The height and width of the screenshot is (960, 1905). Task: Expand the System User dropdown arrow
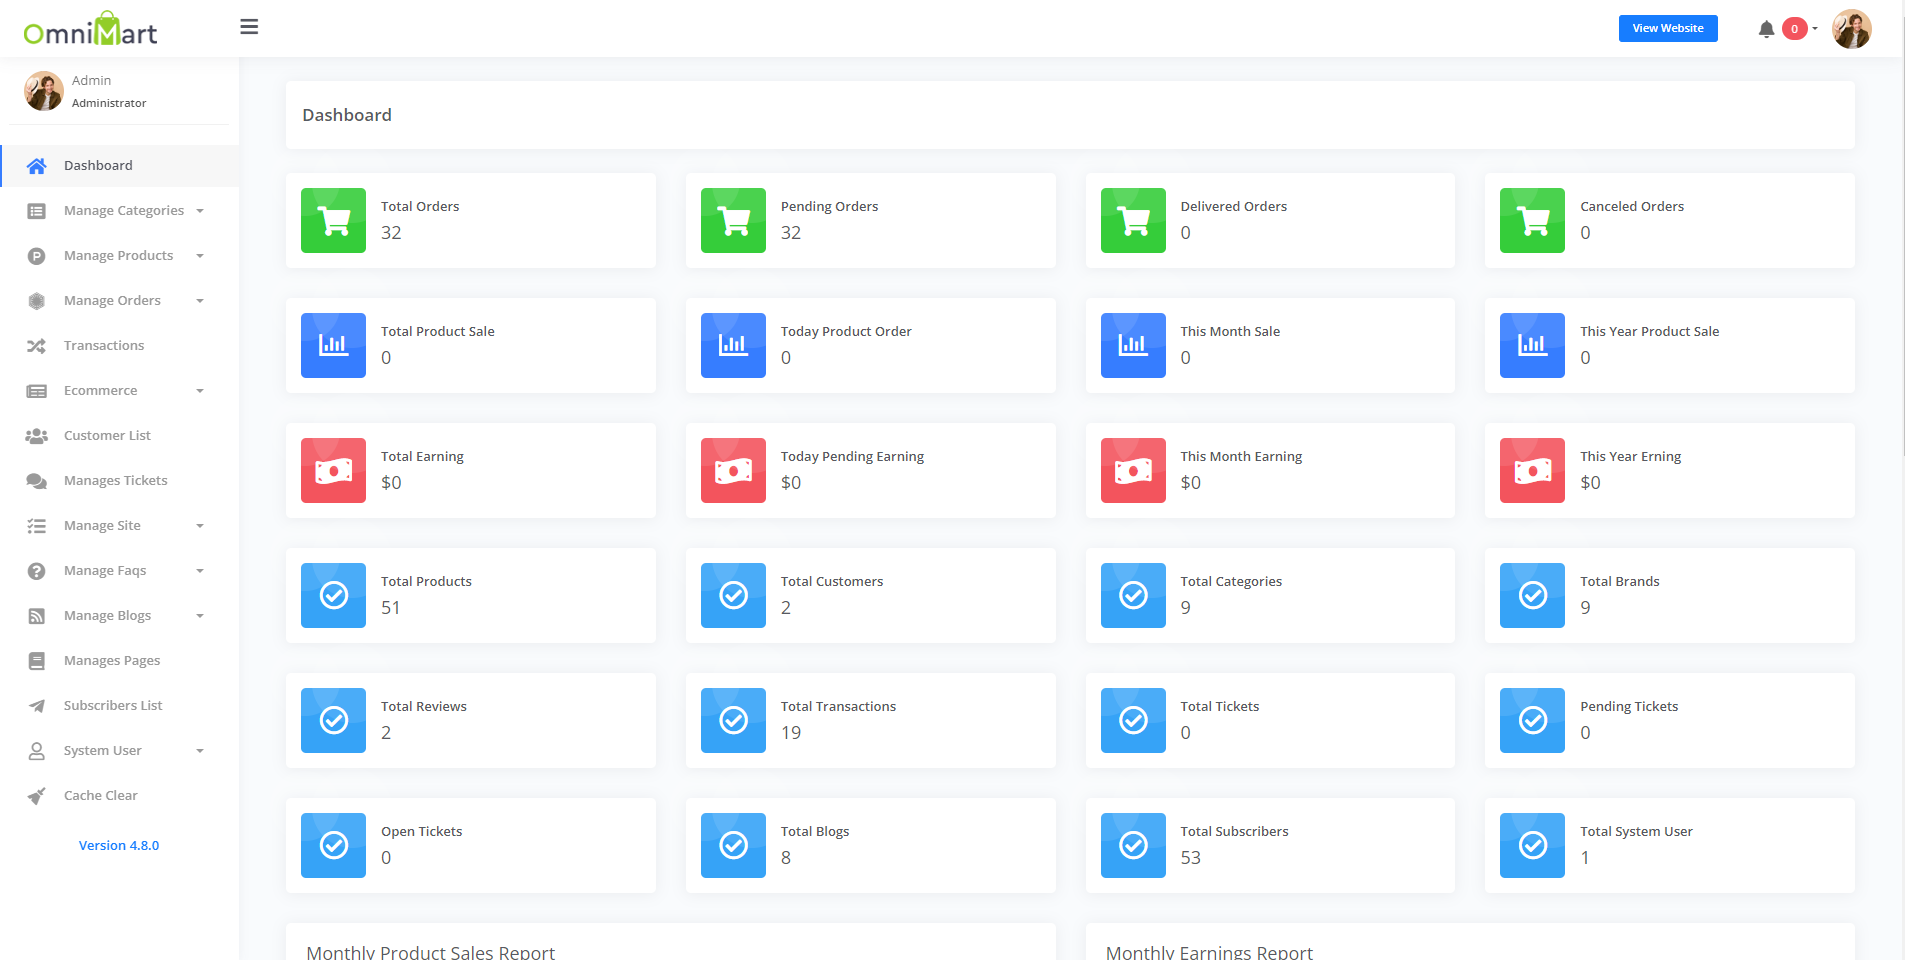200,751
